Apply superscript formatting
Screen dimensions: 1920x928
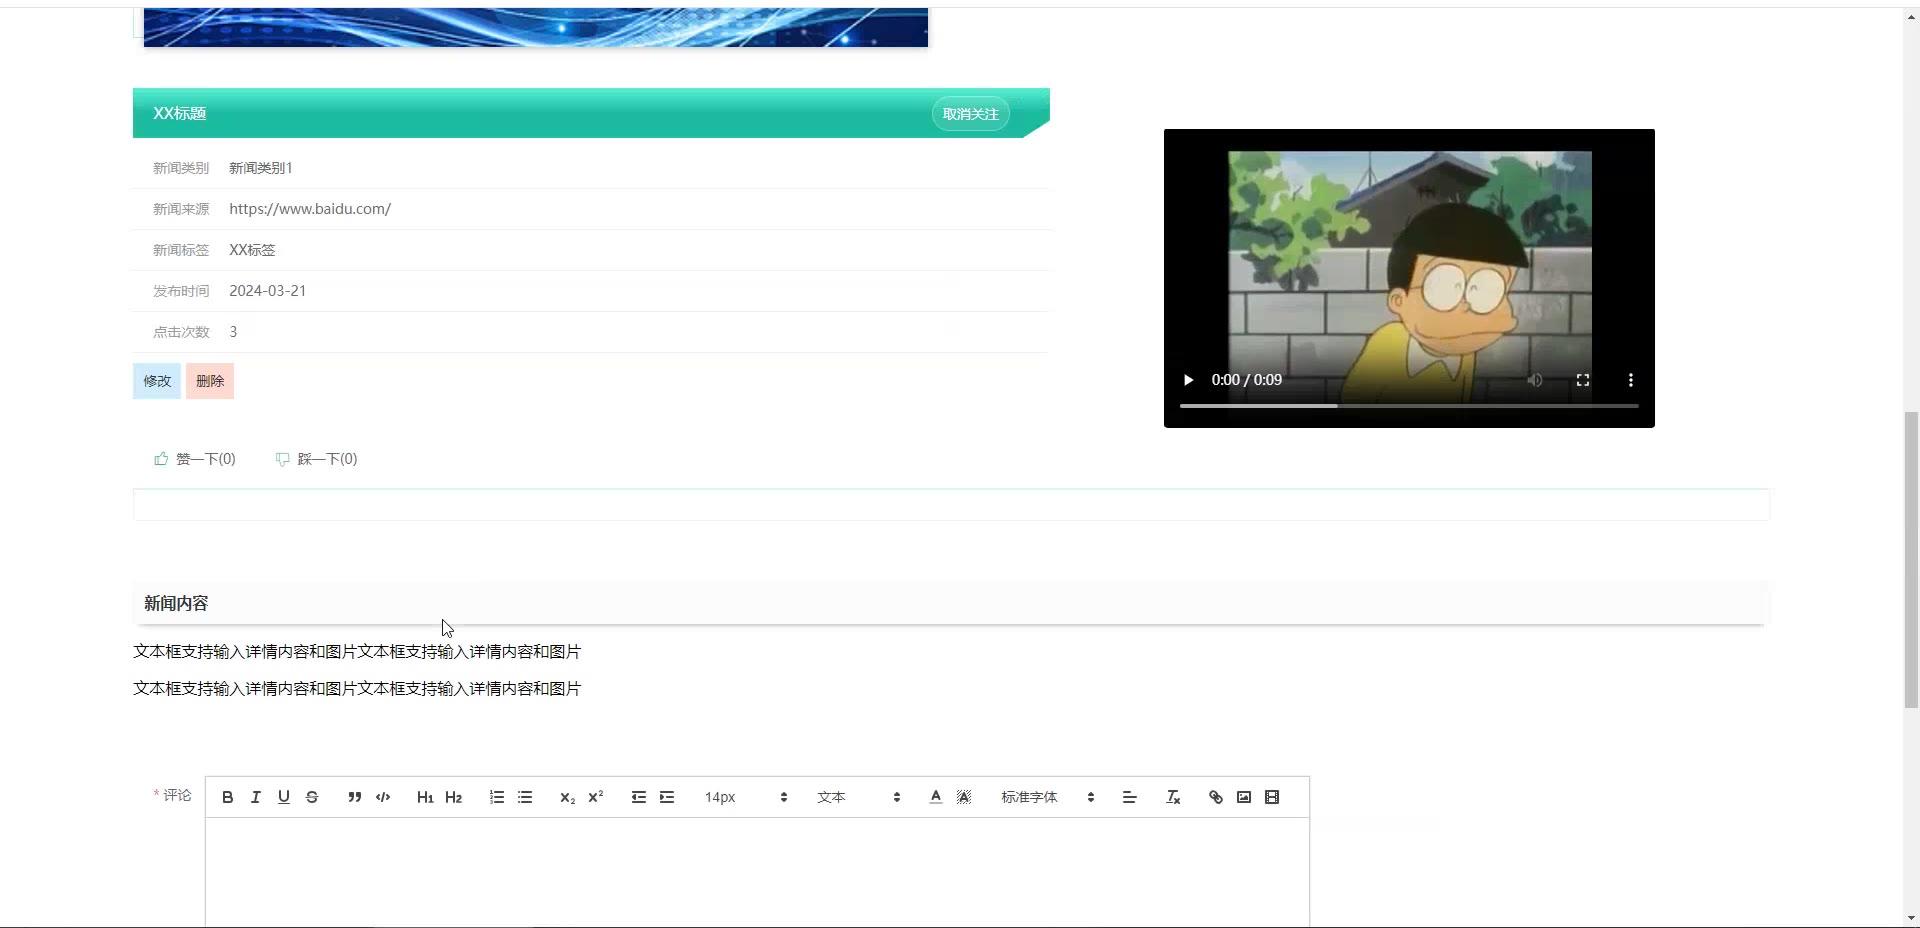click(x=596, y=797)
